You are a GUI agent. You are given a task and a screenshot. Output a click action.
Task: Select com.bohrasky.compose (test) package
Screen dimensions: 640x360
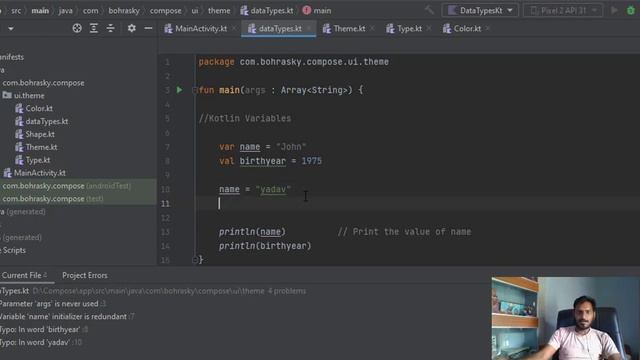pos(53,199)
